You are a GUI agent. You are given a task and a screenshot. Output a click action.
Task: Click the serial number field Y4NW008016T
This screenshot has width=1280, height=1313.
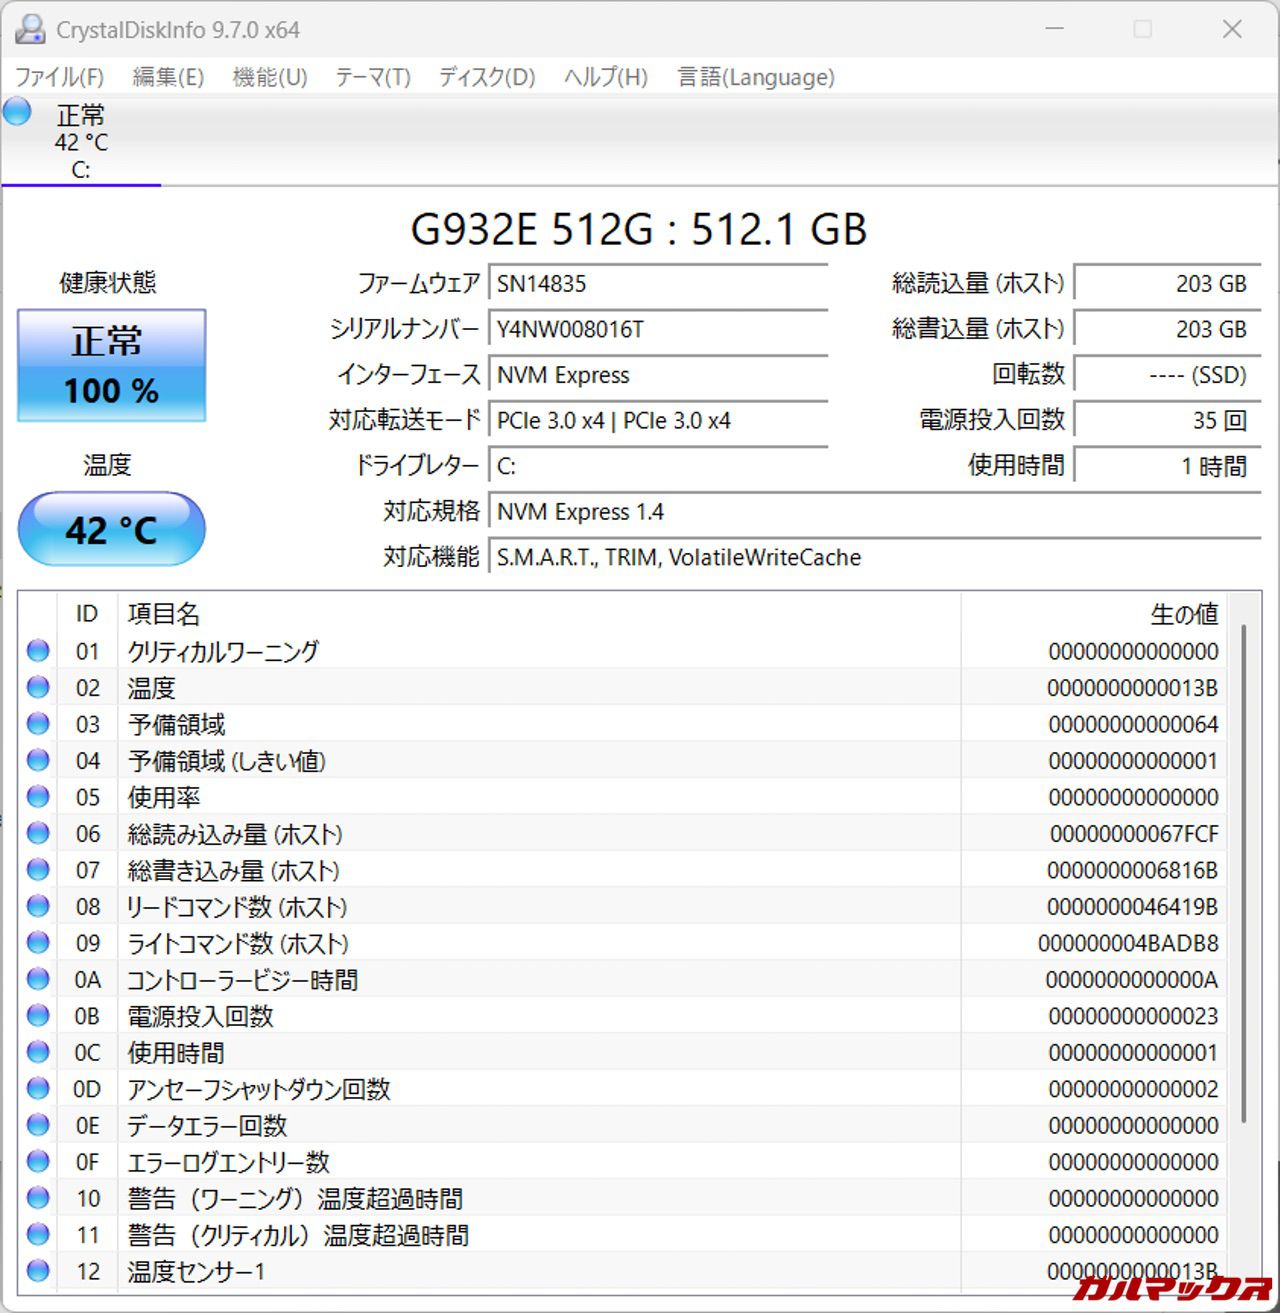(657, 329)
